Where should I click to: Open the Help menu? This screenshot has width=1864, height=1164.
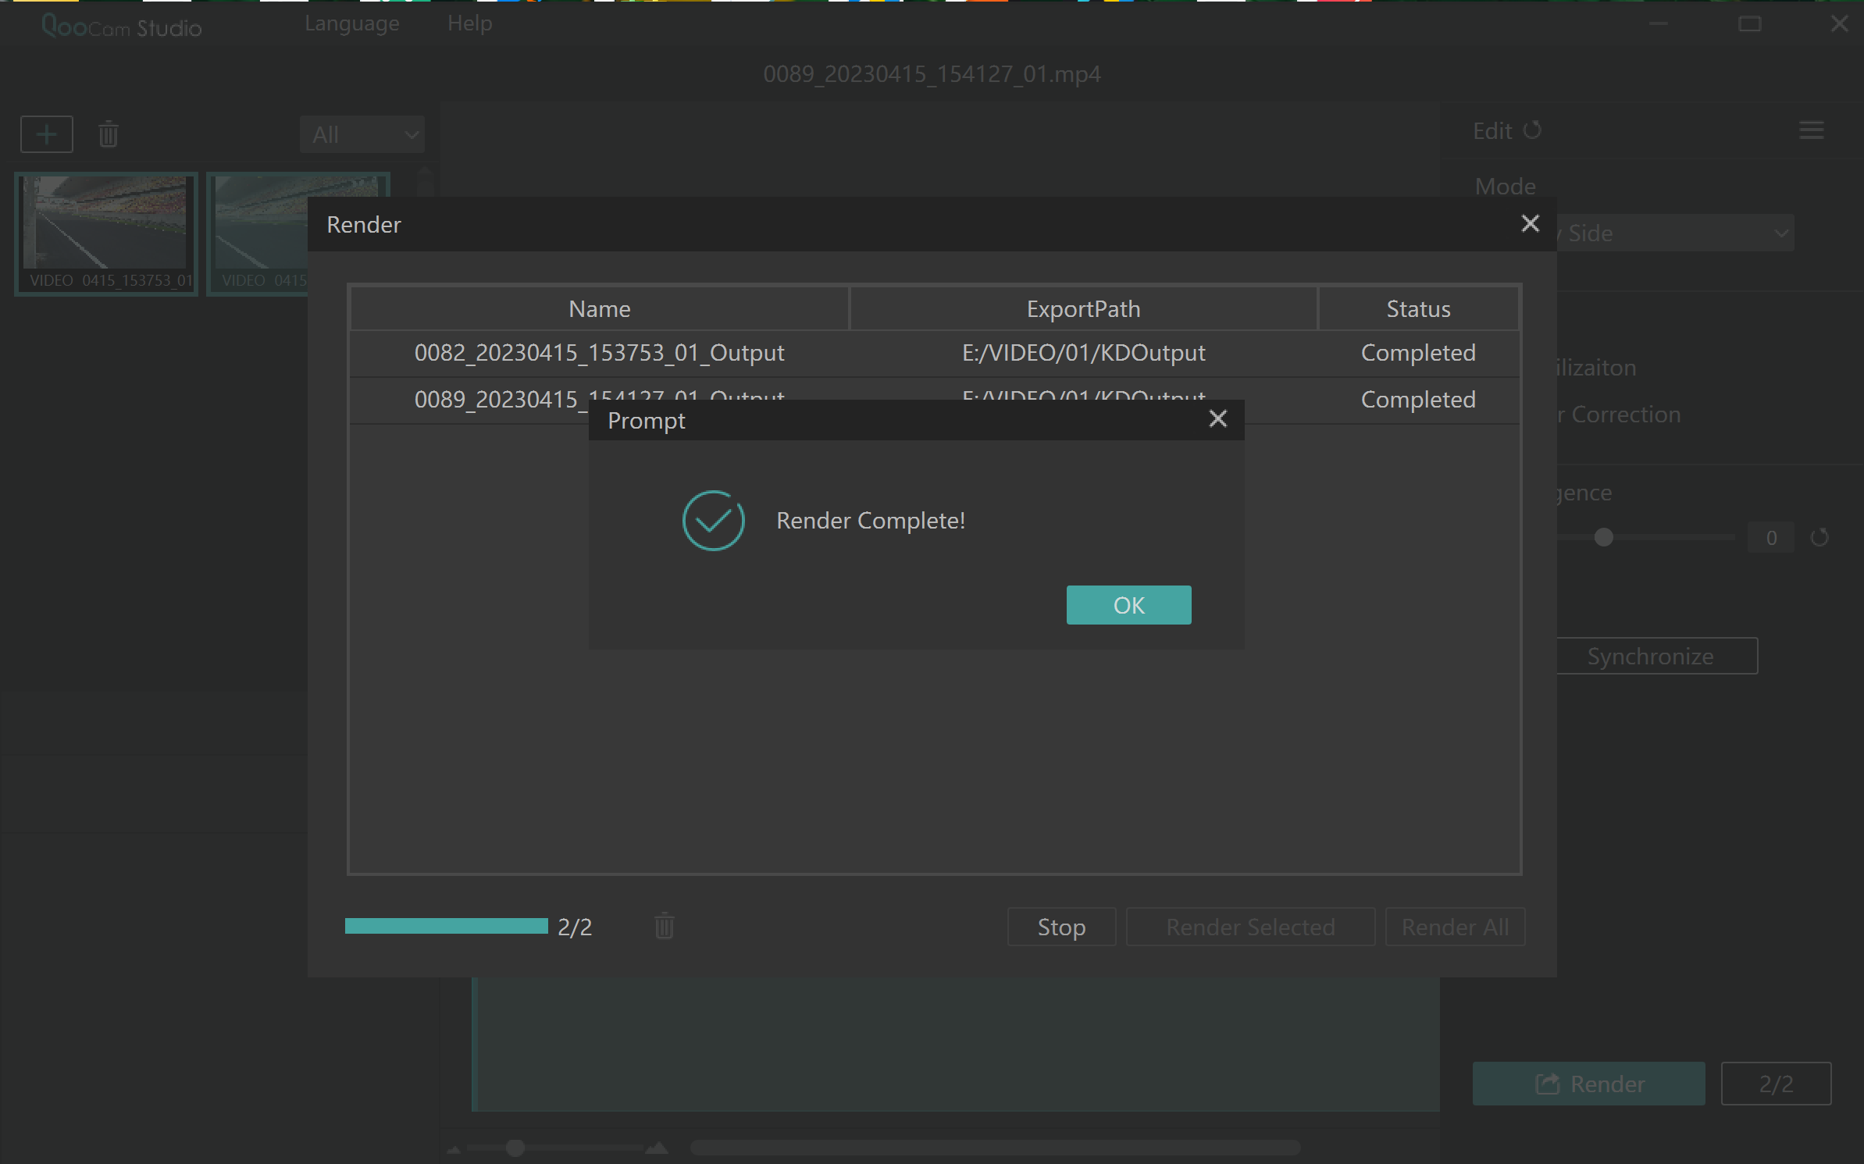point(469,23)
